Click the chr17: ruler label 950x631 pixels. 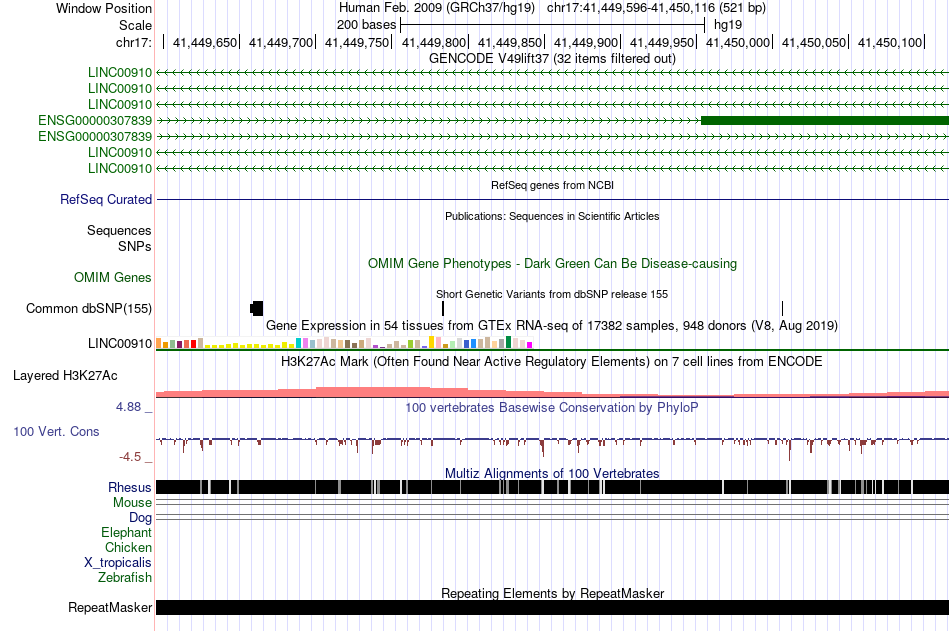133,42
